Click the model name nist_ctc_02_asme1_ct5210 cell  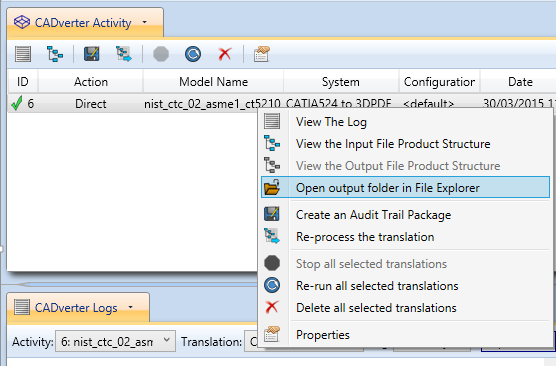point(212,104)
